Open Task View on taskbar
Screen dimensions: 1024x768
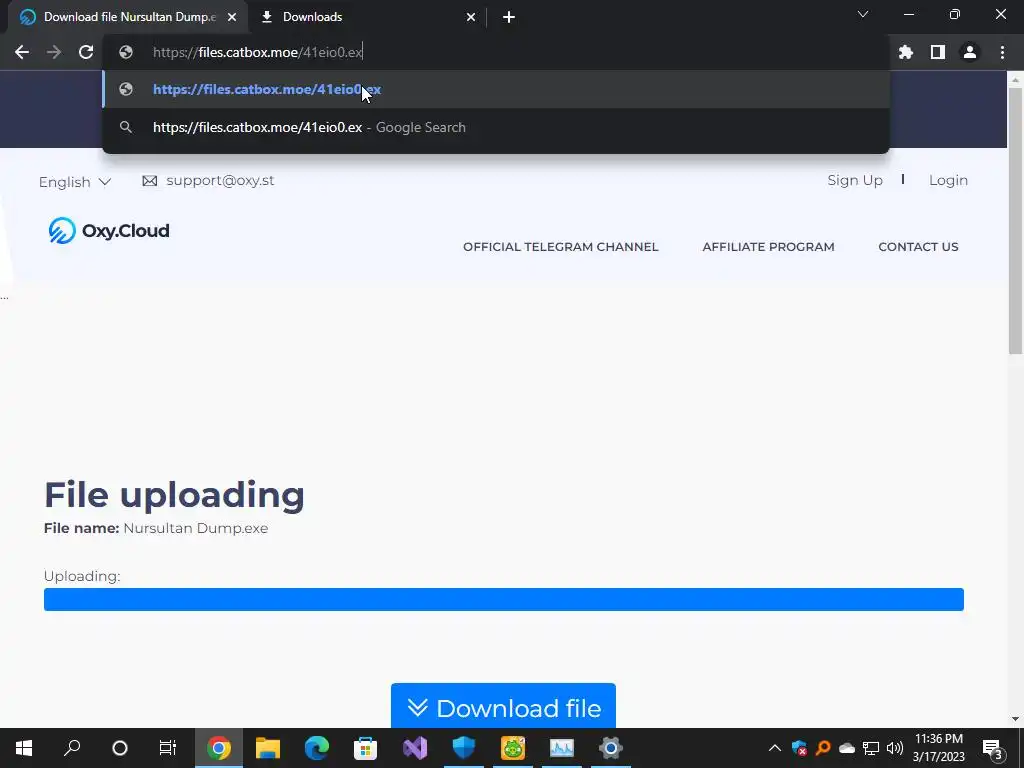point(168,748)
